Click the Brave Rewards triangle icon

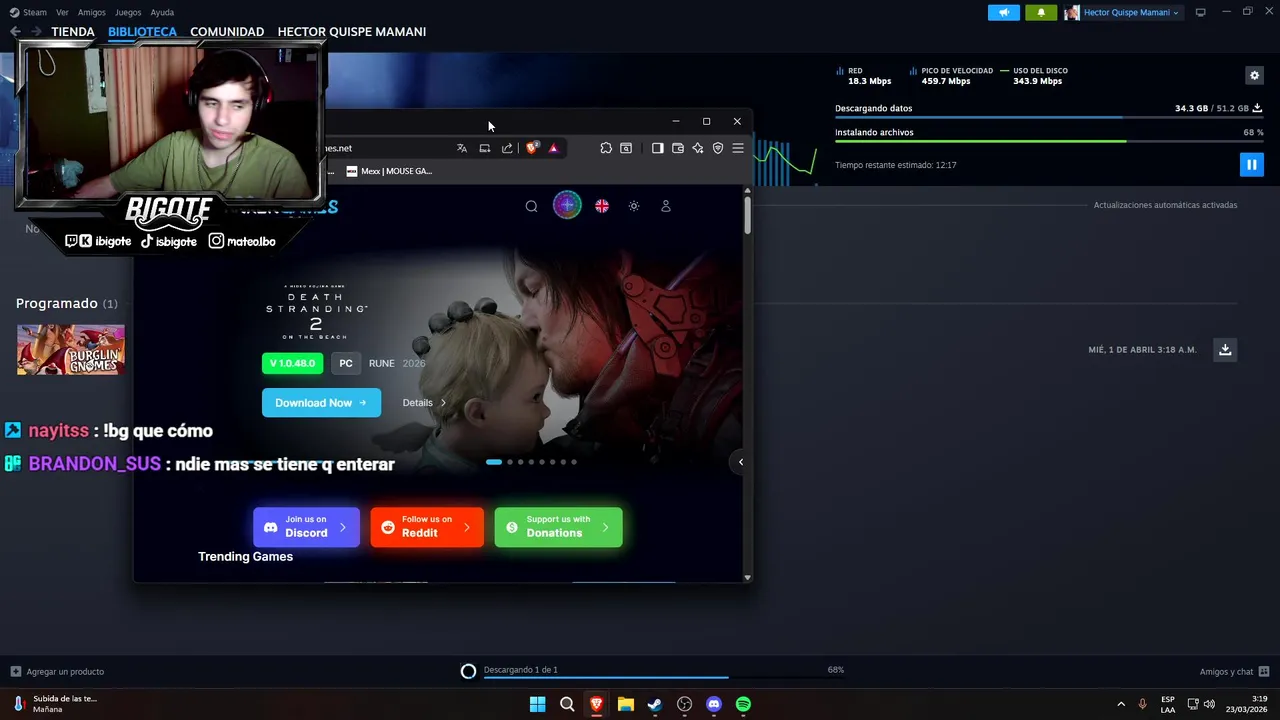[553, 148]
